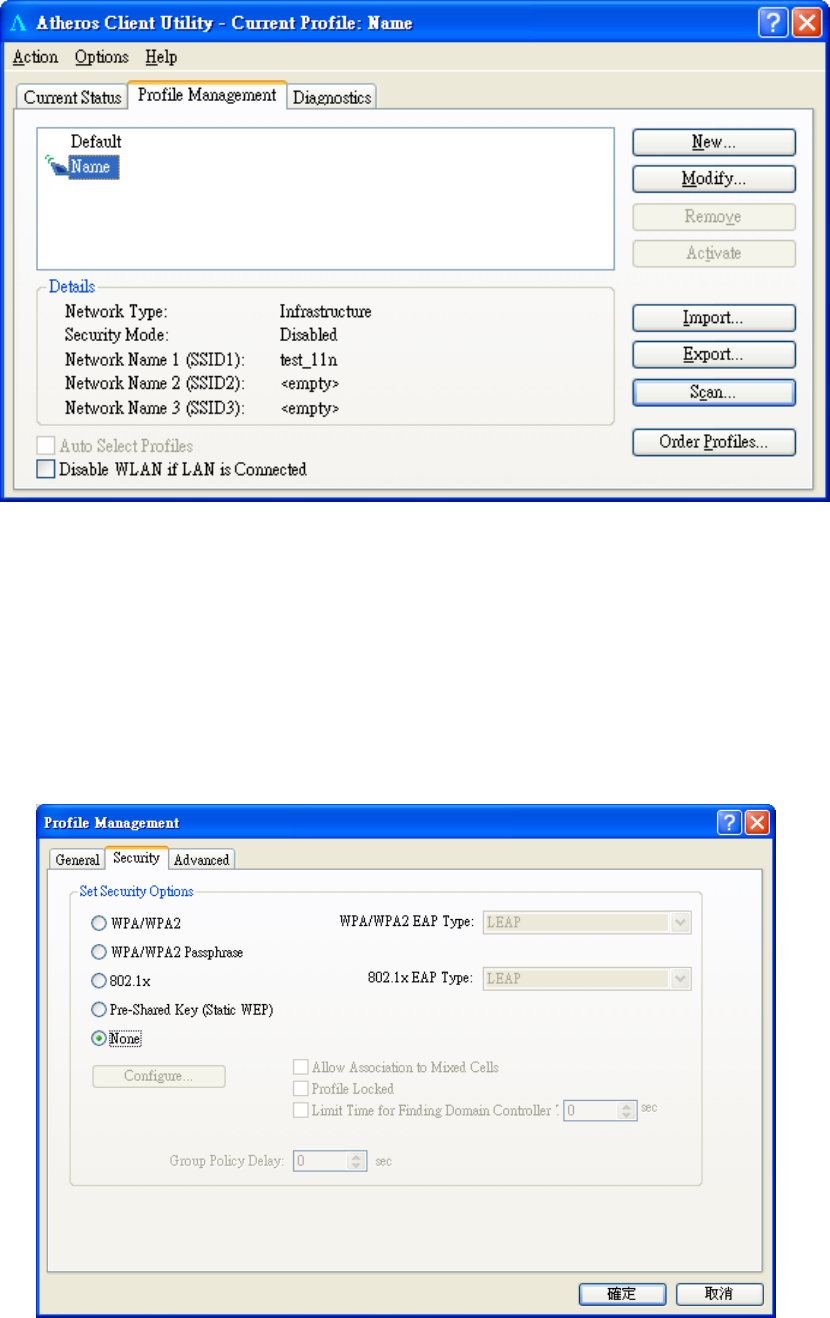Click the Security Mode Disabled value
Screen dimensions: 830x1318
click(308, 335)
